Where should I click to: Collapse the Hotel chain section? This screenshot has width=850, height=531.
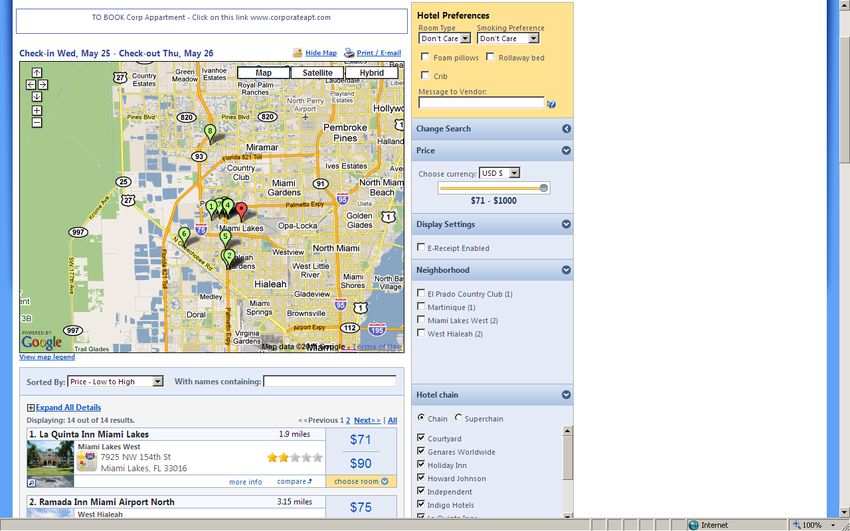point(566,395)
